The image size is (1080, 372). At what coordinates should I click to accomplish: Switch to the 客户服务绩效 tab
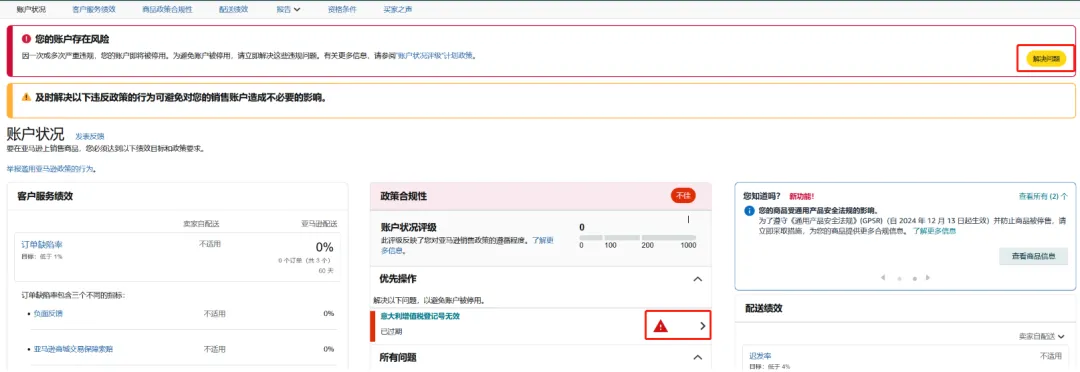point(94,10)
